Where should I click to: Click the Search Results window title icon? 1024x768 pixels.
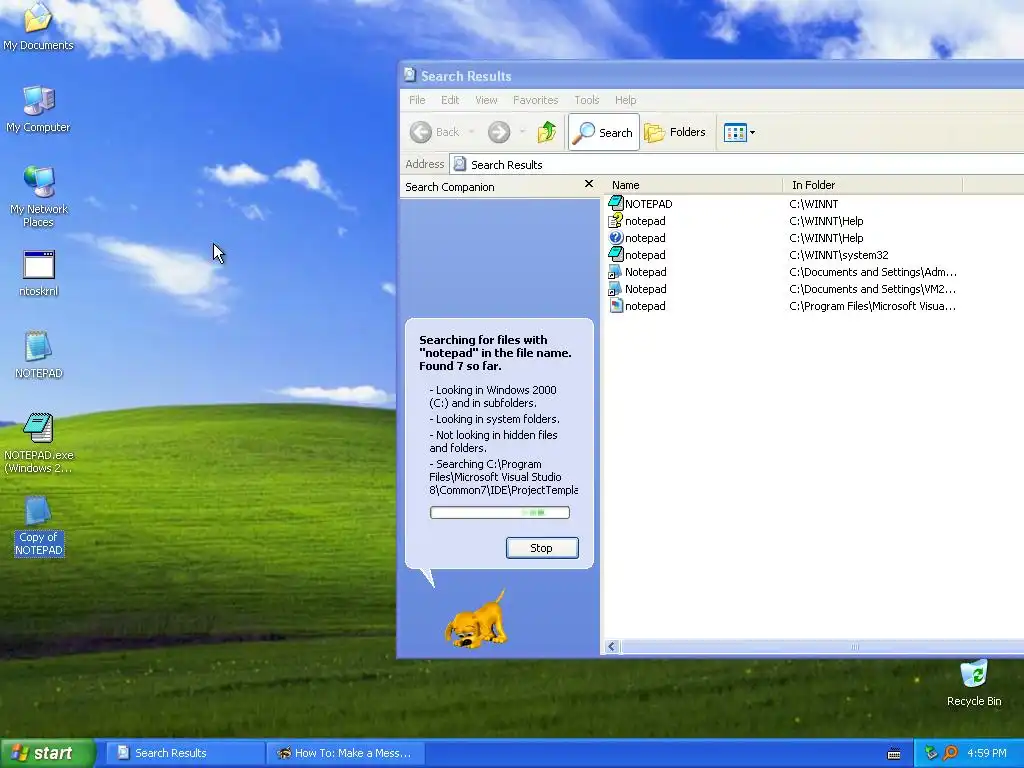click(409, 74)
